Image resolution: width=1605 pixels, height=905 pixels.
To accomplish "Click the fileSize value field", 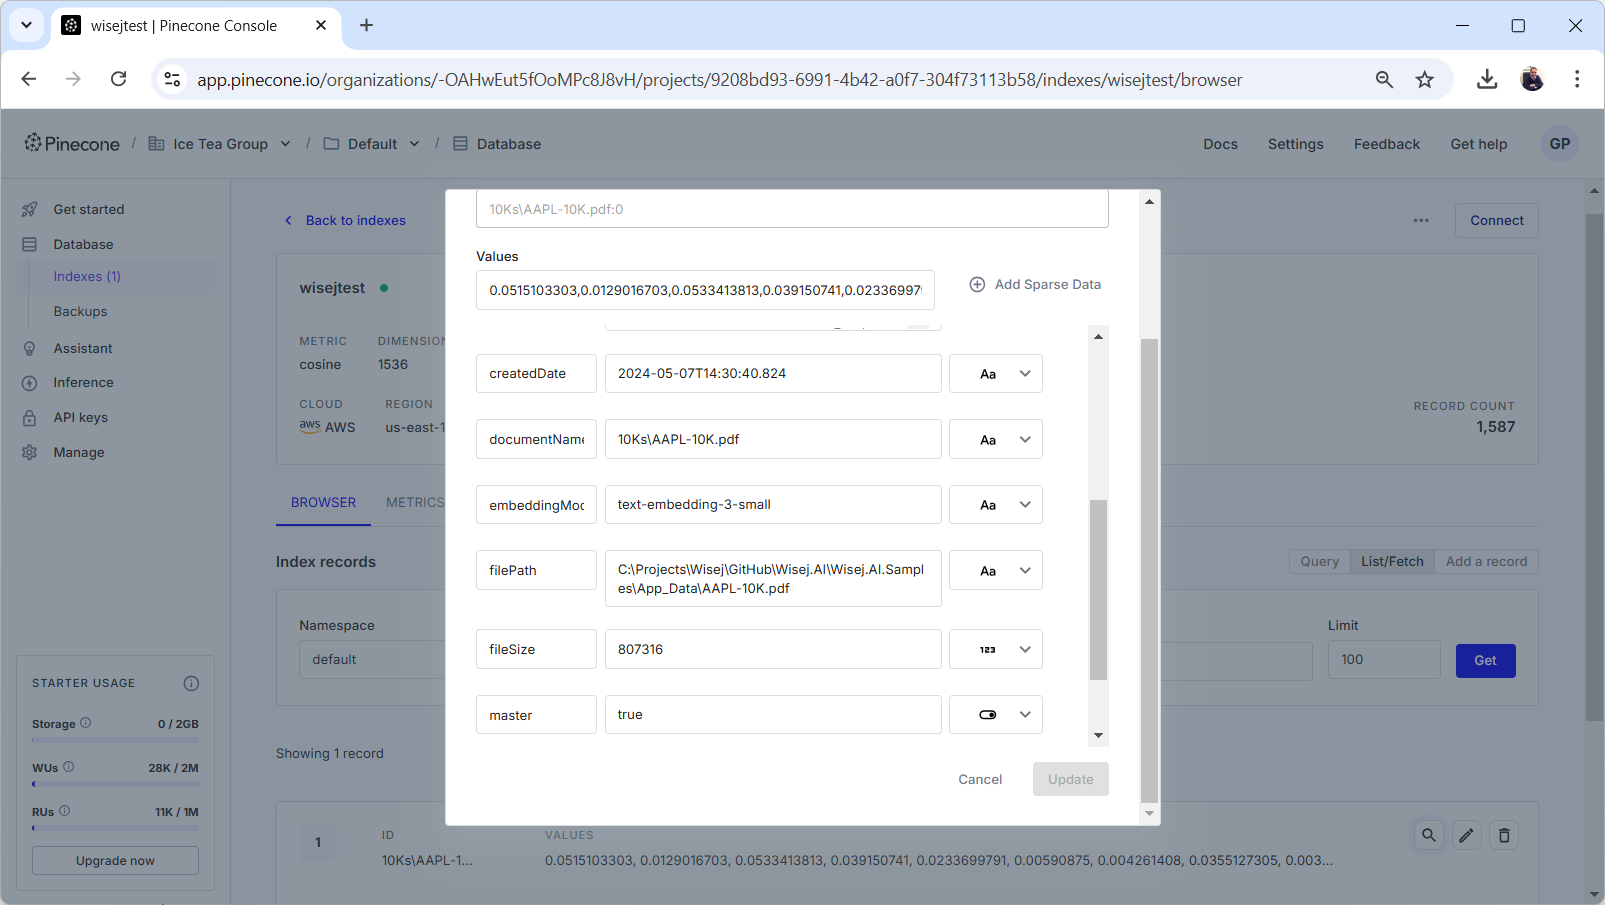I will (x=773, y=650).
